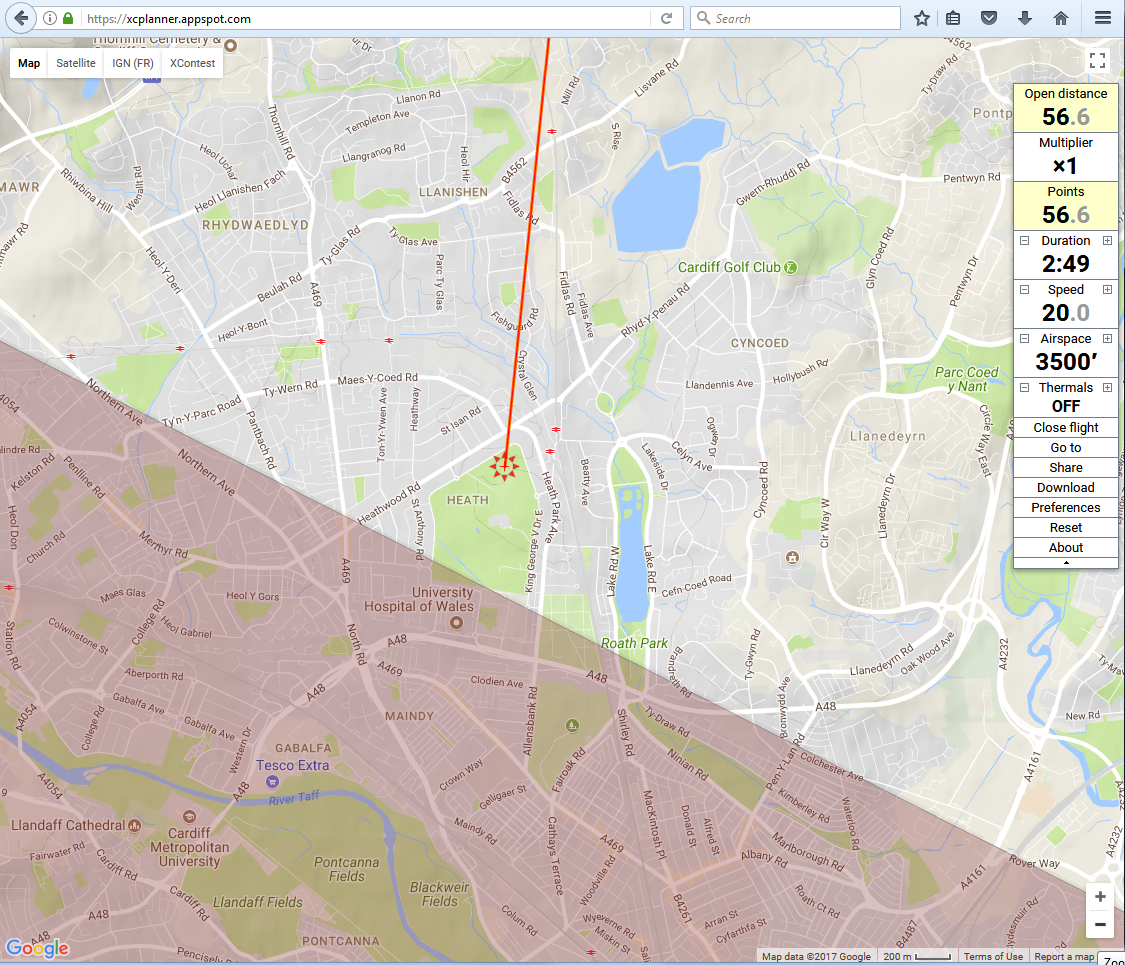Click the Pontcanna Fields label
Viewport: 1125px width, 965px height.
(x=347, y=869)
